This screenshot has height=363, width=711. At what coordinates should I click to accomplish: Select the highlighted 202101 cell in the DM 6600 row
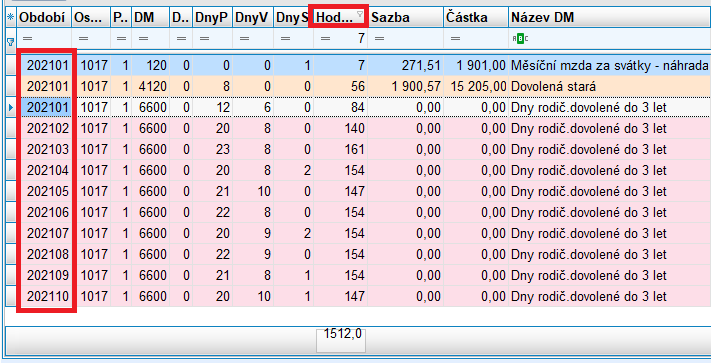click(x=44, y=107)
